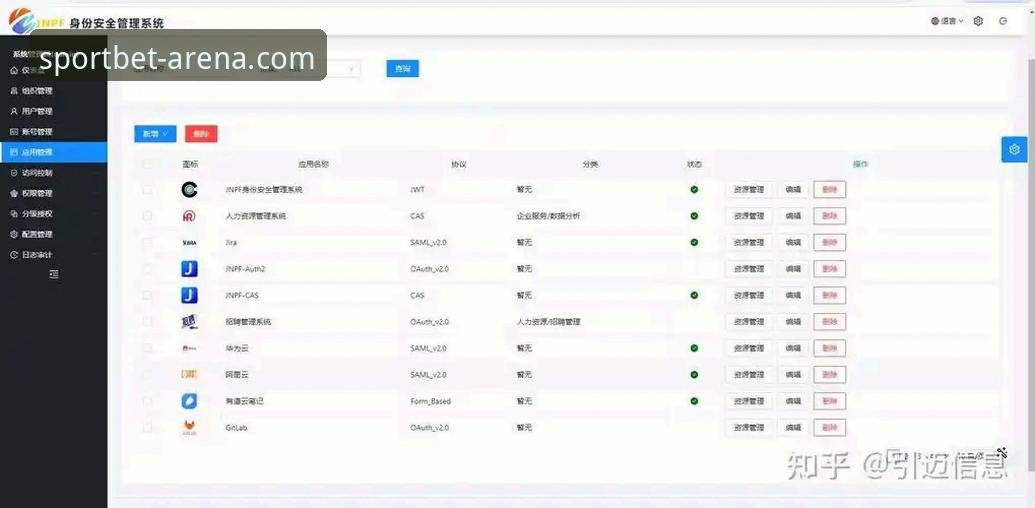Click the blue 查询 search button
Viewport: 1035px width, 508px height.
[403, 69]
